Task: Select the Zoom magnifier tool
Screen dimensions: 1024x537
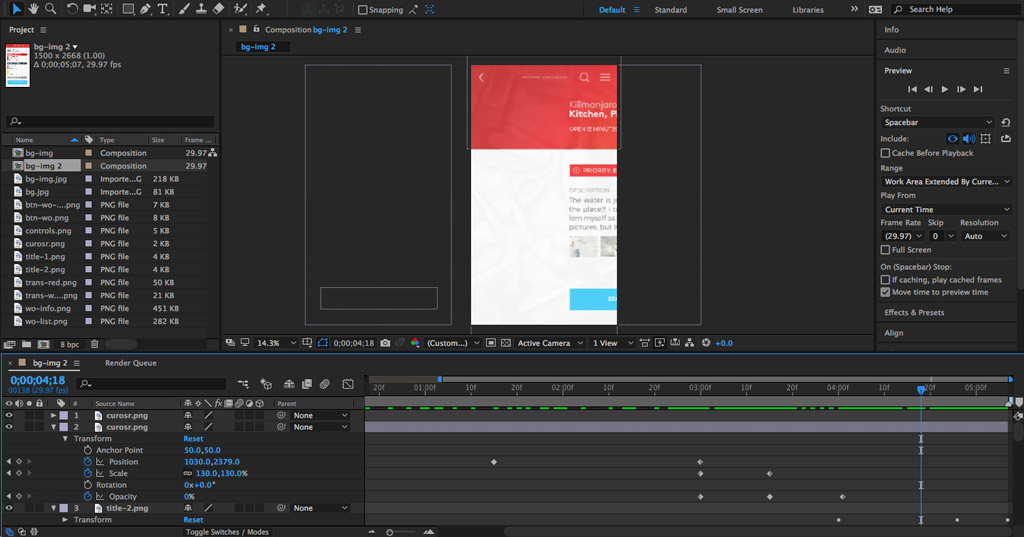Action: click(50, 8)
